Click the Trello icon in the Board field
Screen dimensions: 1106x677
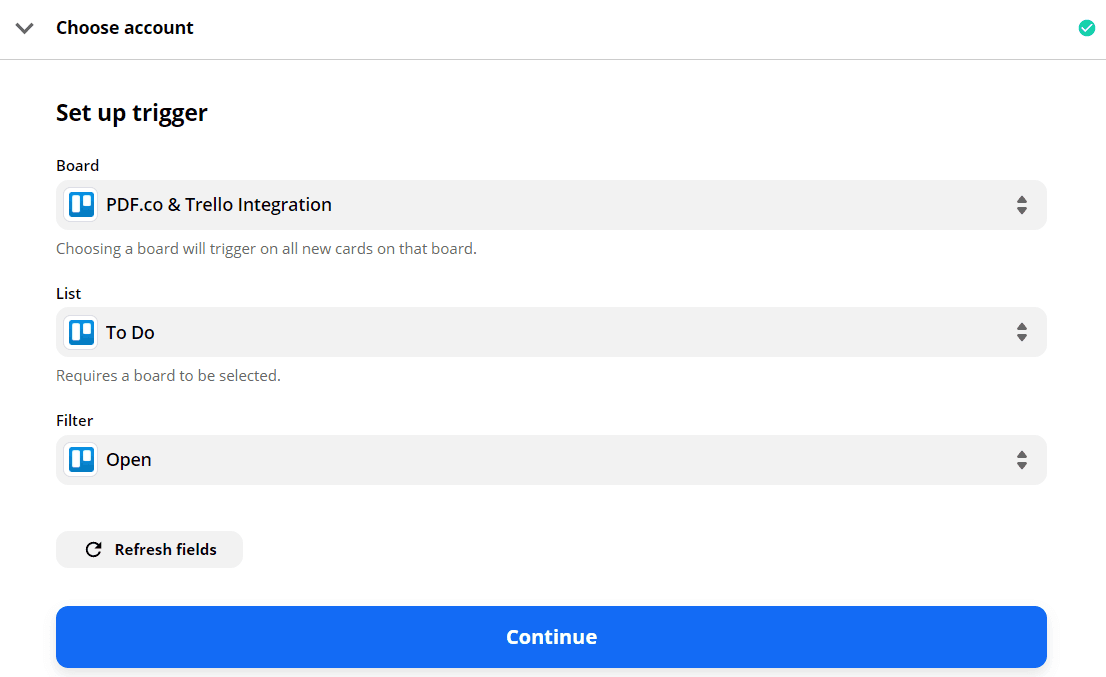tap(80, 204)
